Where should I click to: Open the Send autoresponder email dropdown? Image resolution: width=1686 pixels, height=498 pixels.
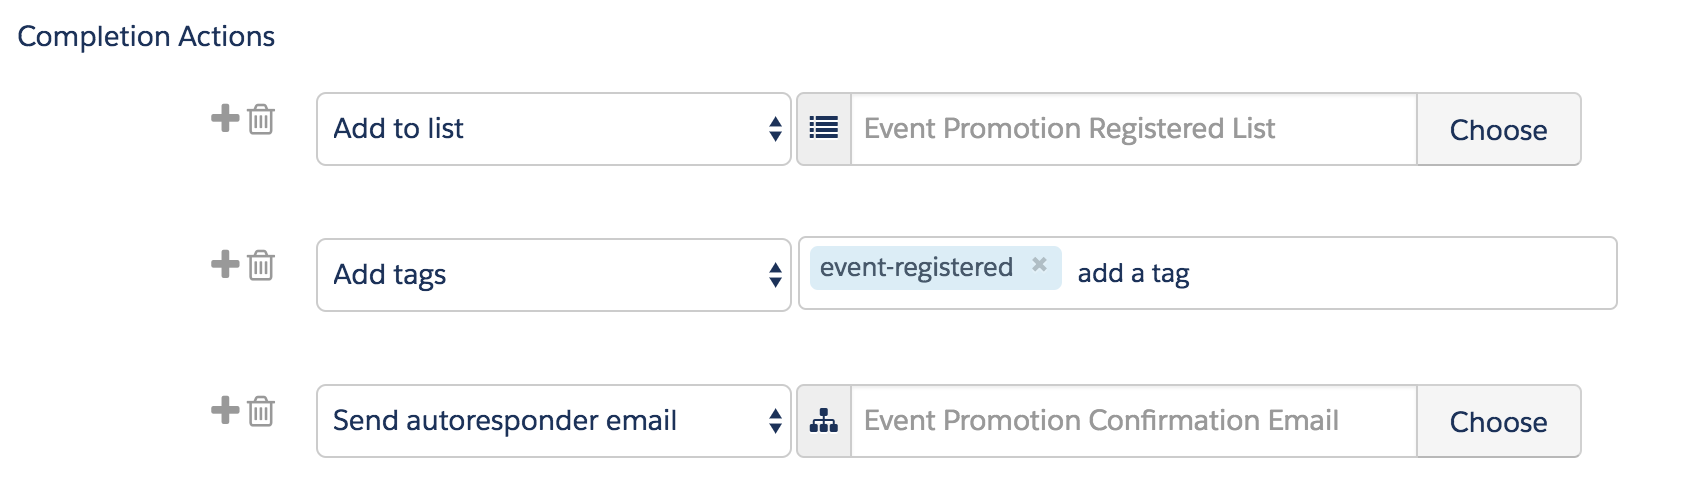tap(554, 421)
